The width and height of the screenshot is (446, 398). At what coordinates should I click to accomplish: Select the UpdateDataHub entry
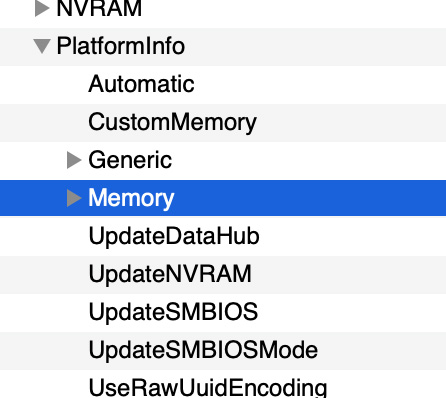[x=174, y=236]
